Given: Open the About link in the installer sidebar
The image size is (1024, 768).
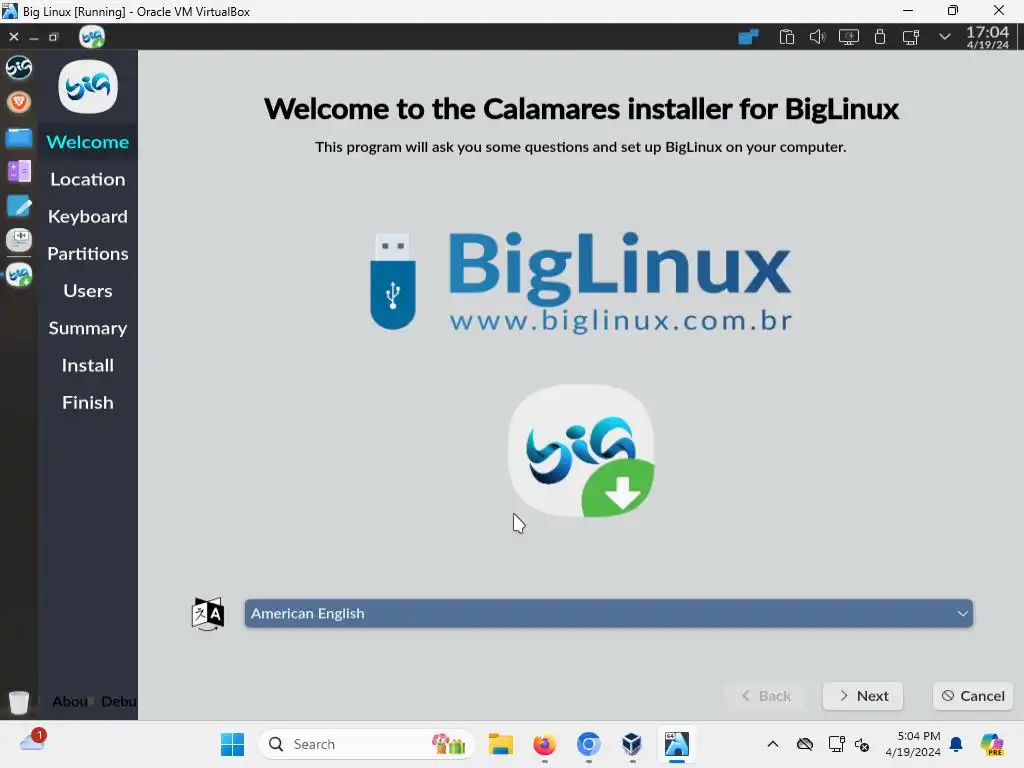Looking at the screenshot, I should [70, 701].
